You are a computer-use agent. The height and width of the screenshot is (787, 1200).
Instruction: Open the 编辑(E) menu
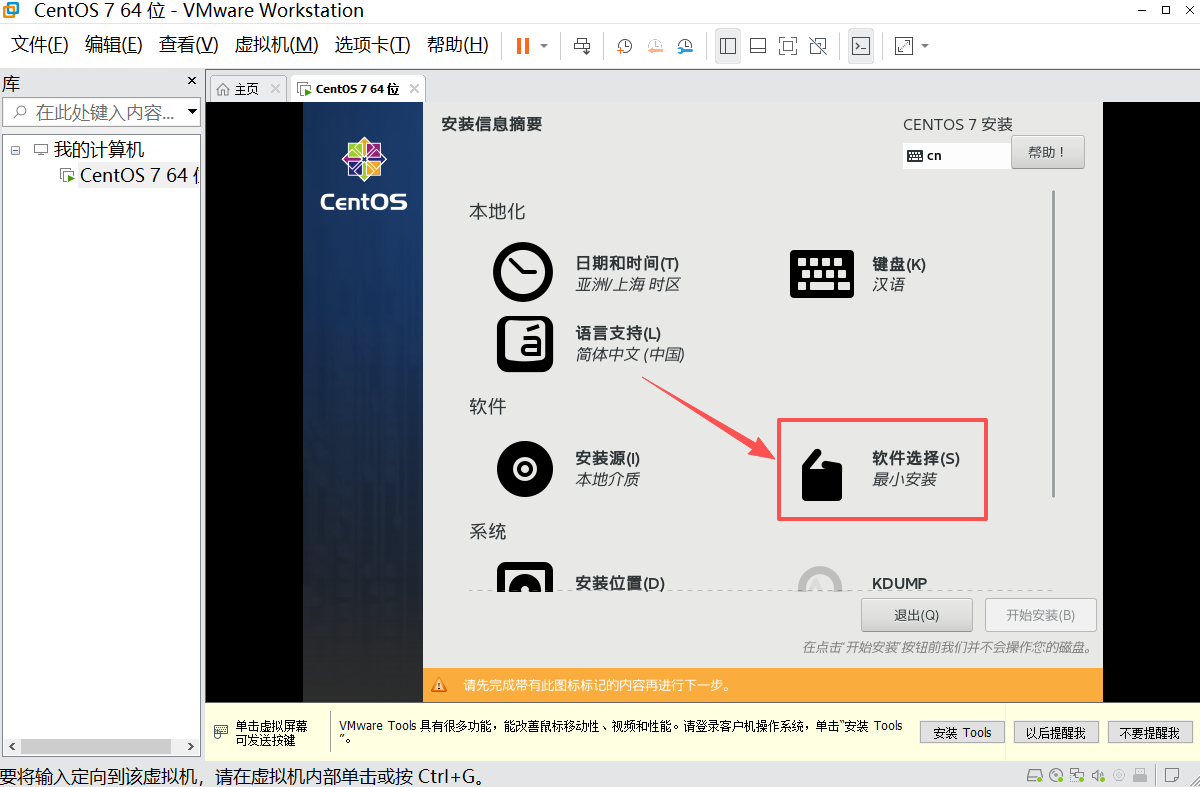pos(114,45)
